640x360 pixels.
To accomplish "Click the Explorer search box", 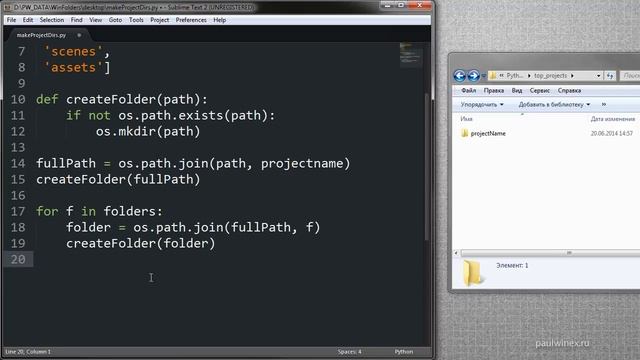I will point(630,76).
